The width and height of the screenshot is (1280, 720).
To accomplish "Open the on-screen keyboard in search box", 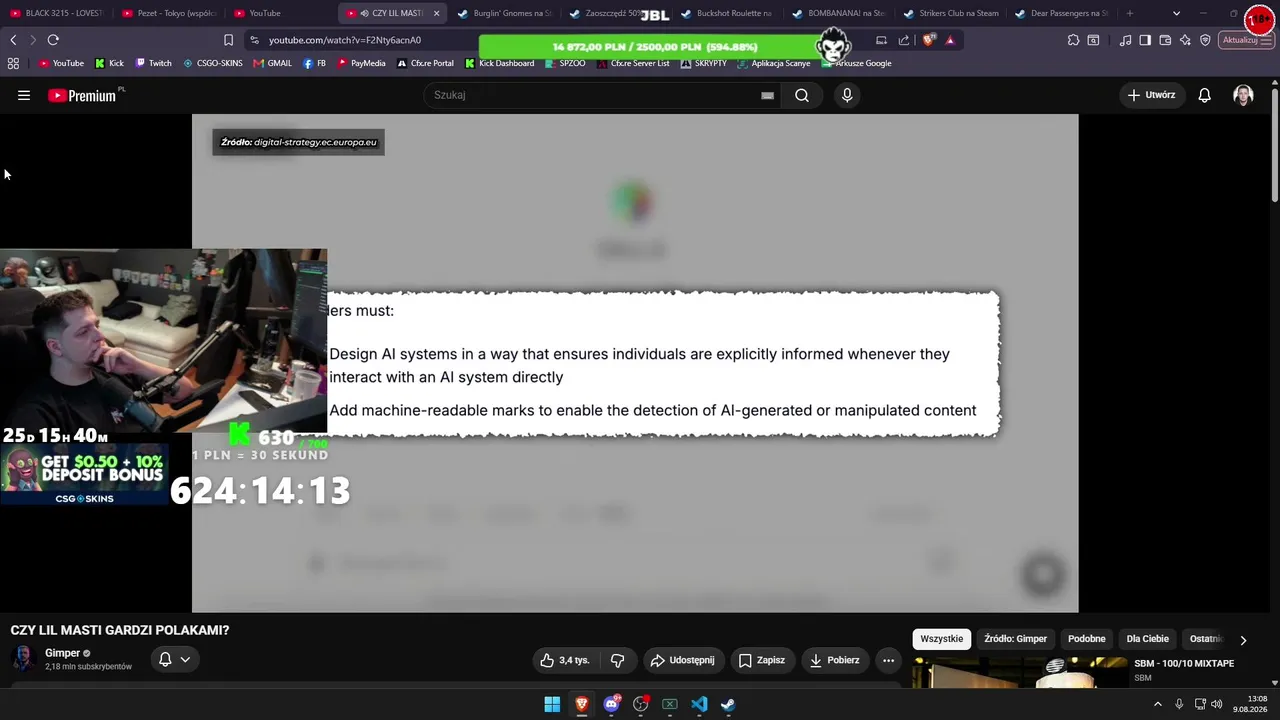I will coord(767,95).
